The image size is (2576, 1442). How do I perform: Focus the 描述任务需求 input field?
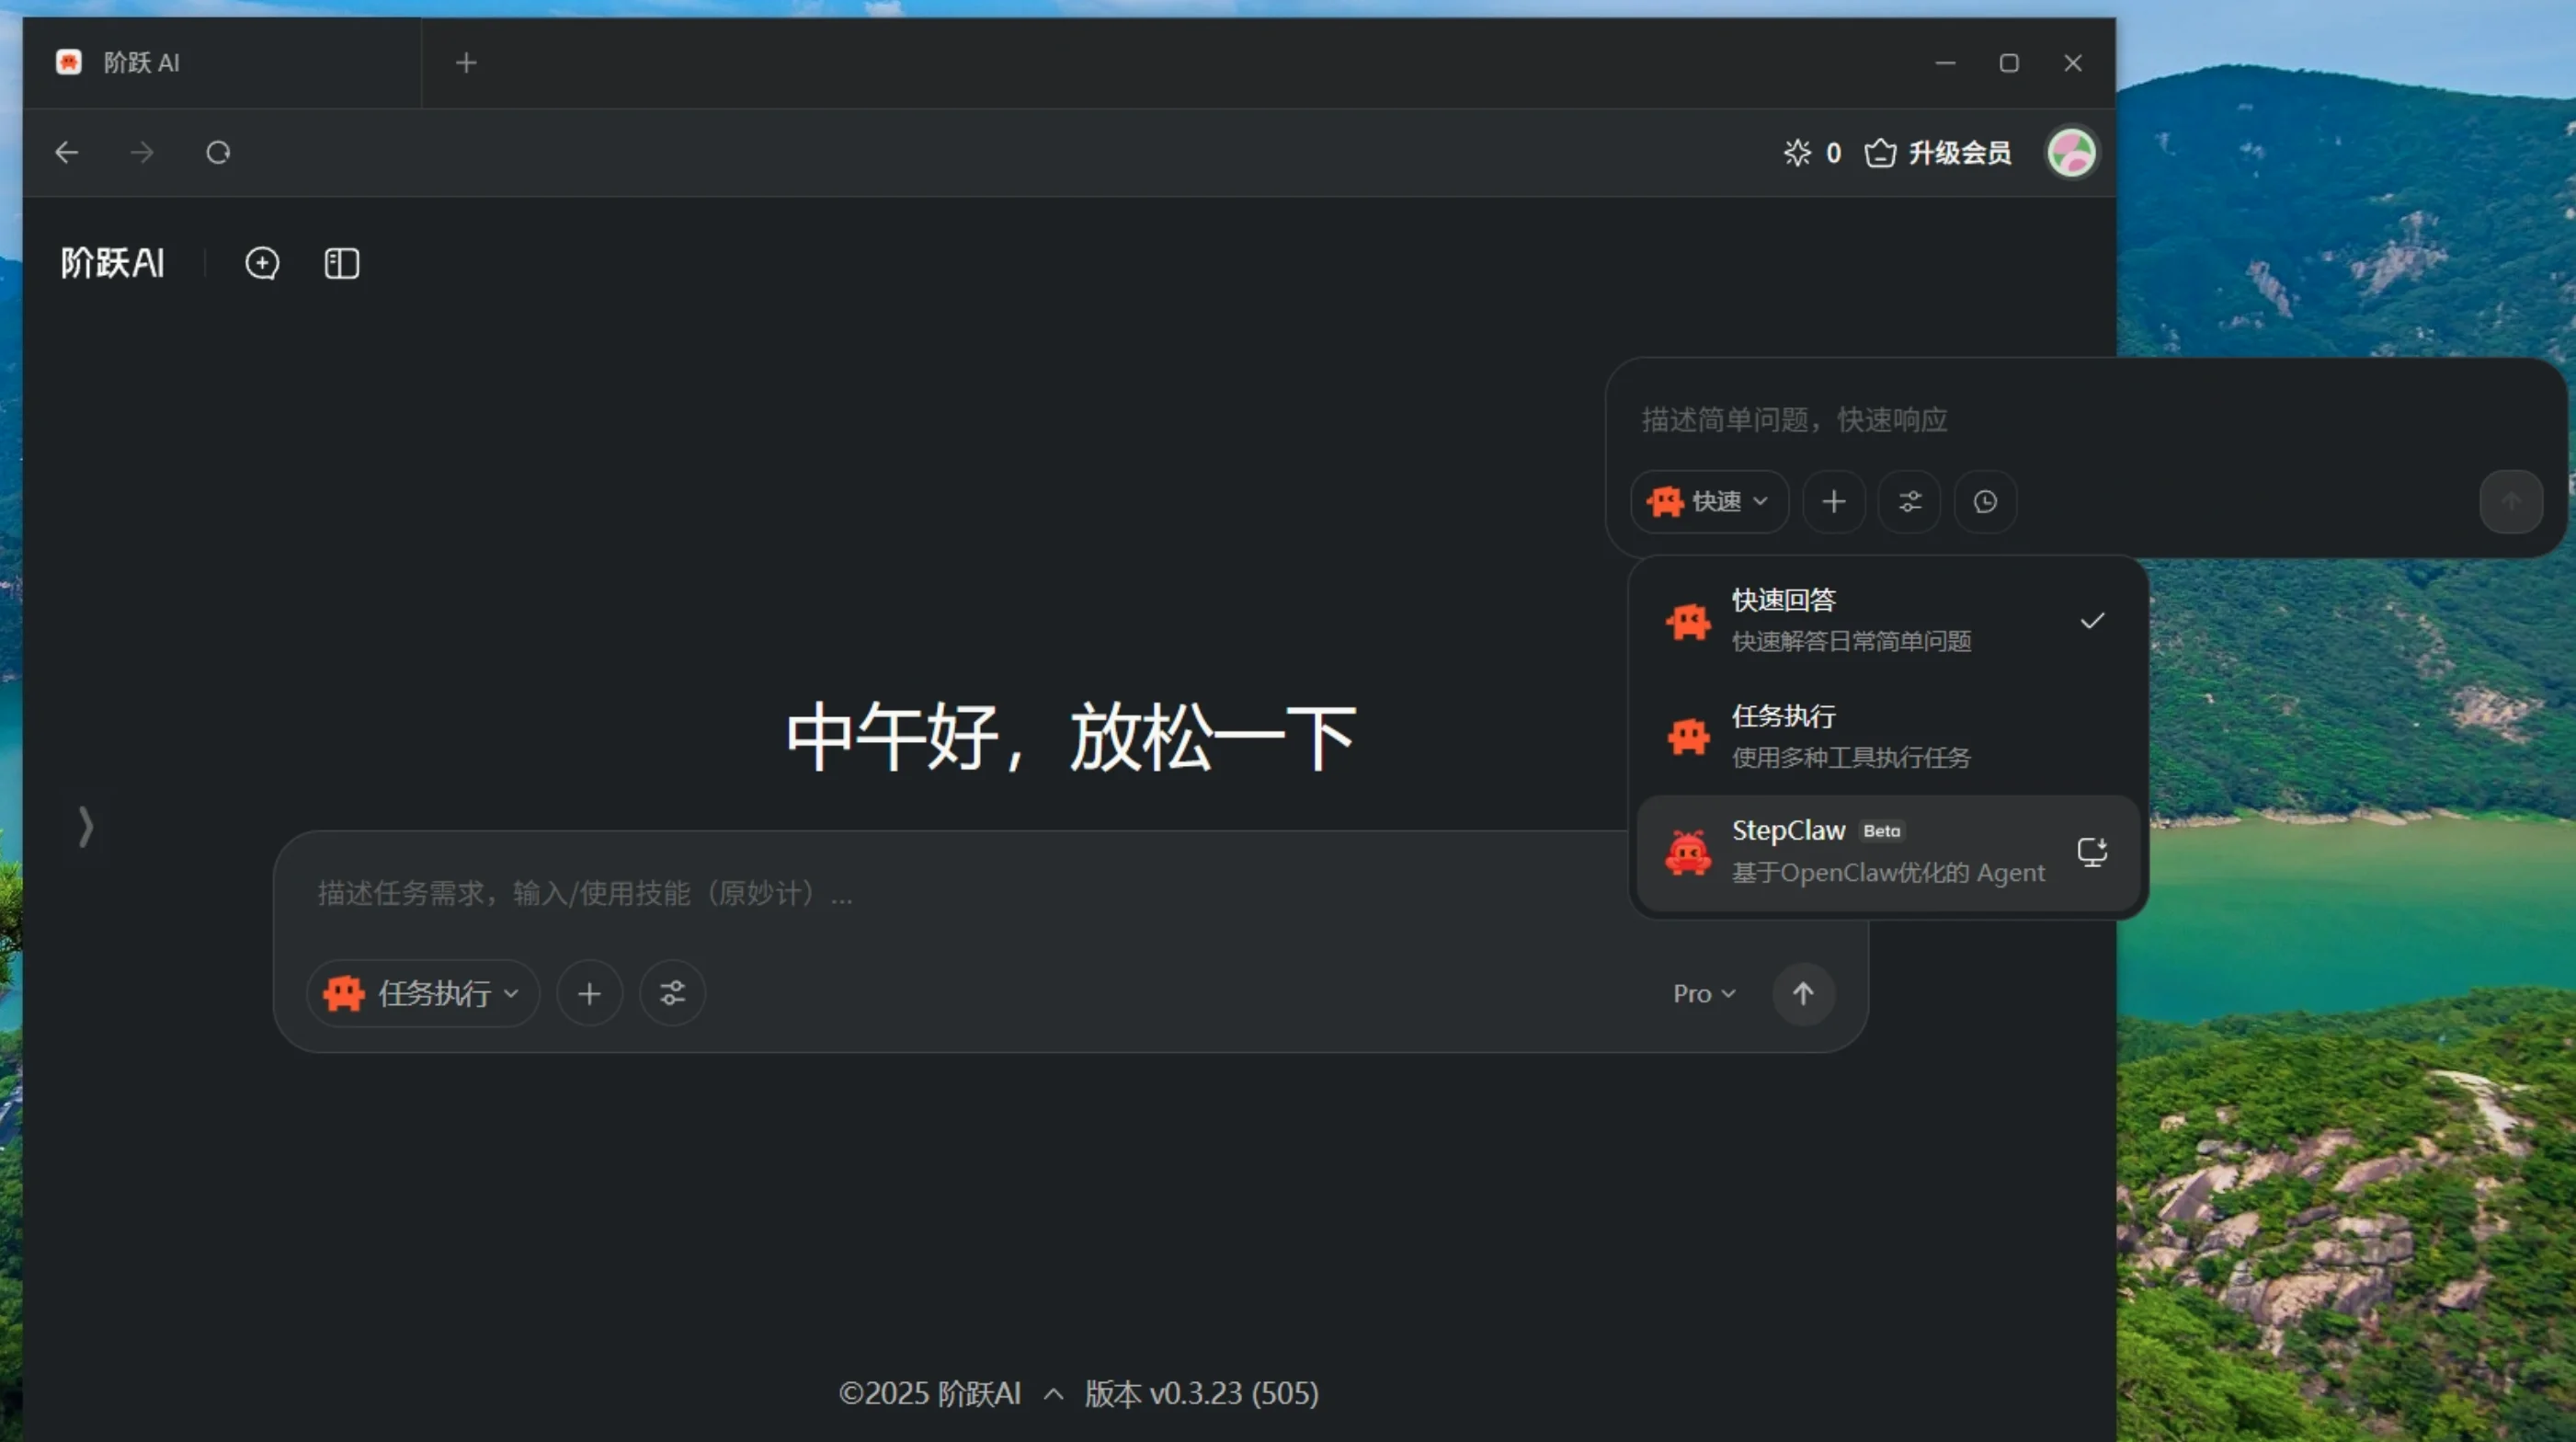tap(1070, 893)
